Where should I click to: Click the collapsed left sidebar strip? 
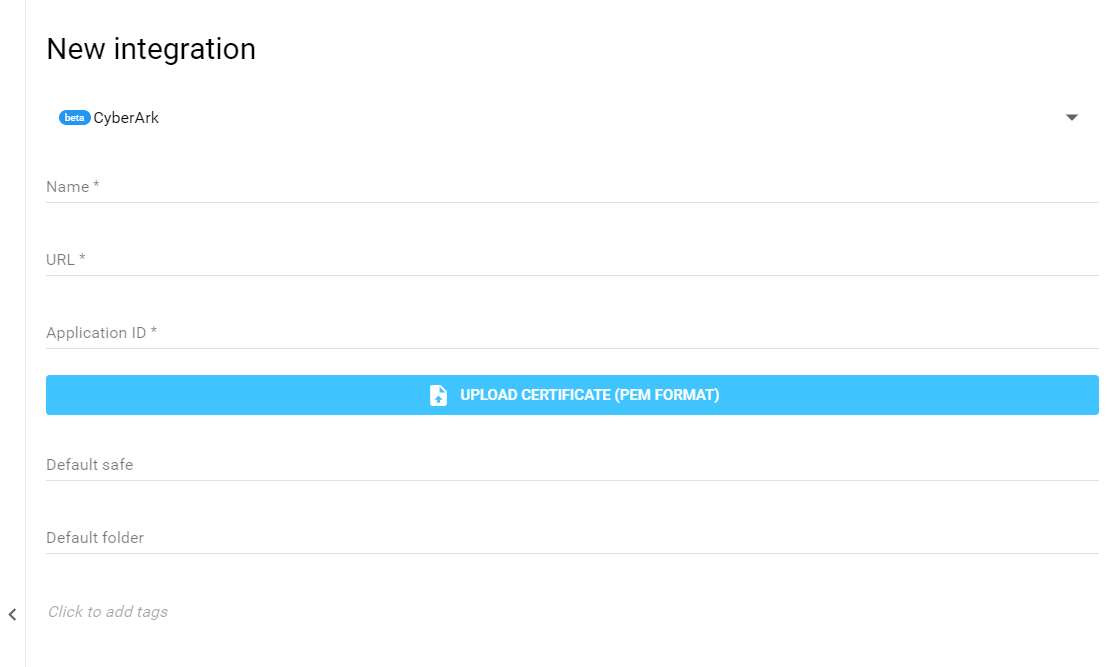point(12,300)
